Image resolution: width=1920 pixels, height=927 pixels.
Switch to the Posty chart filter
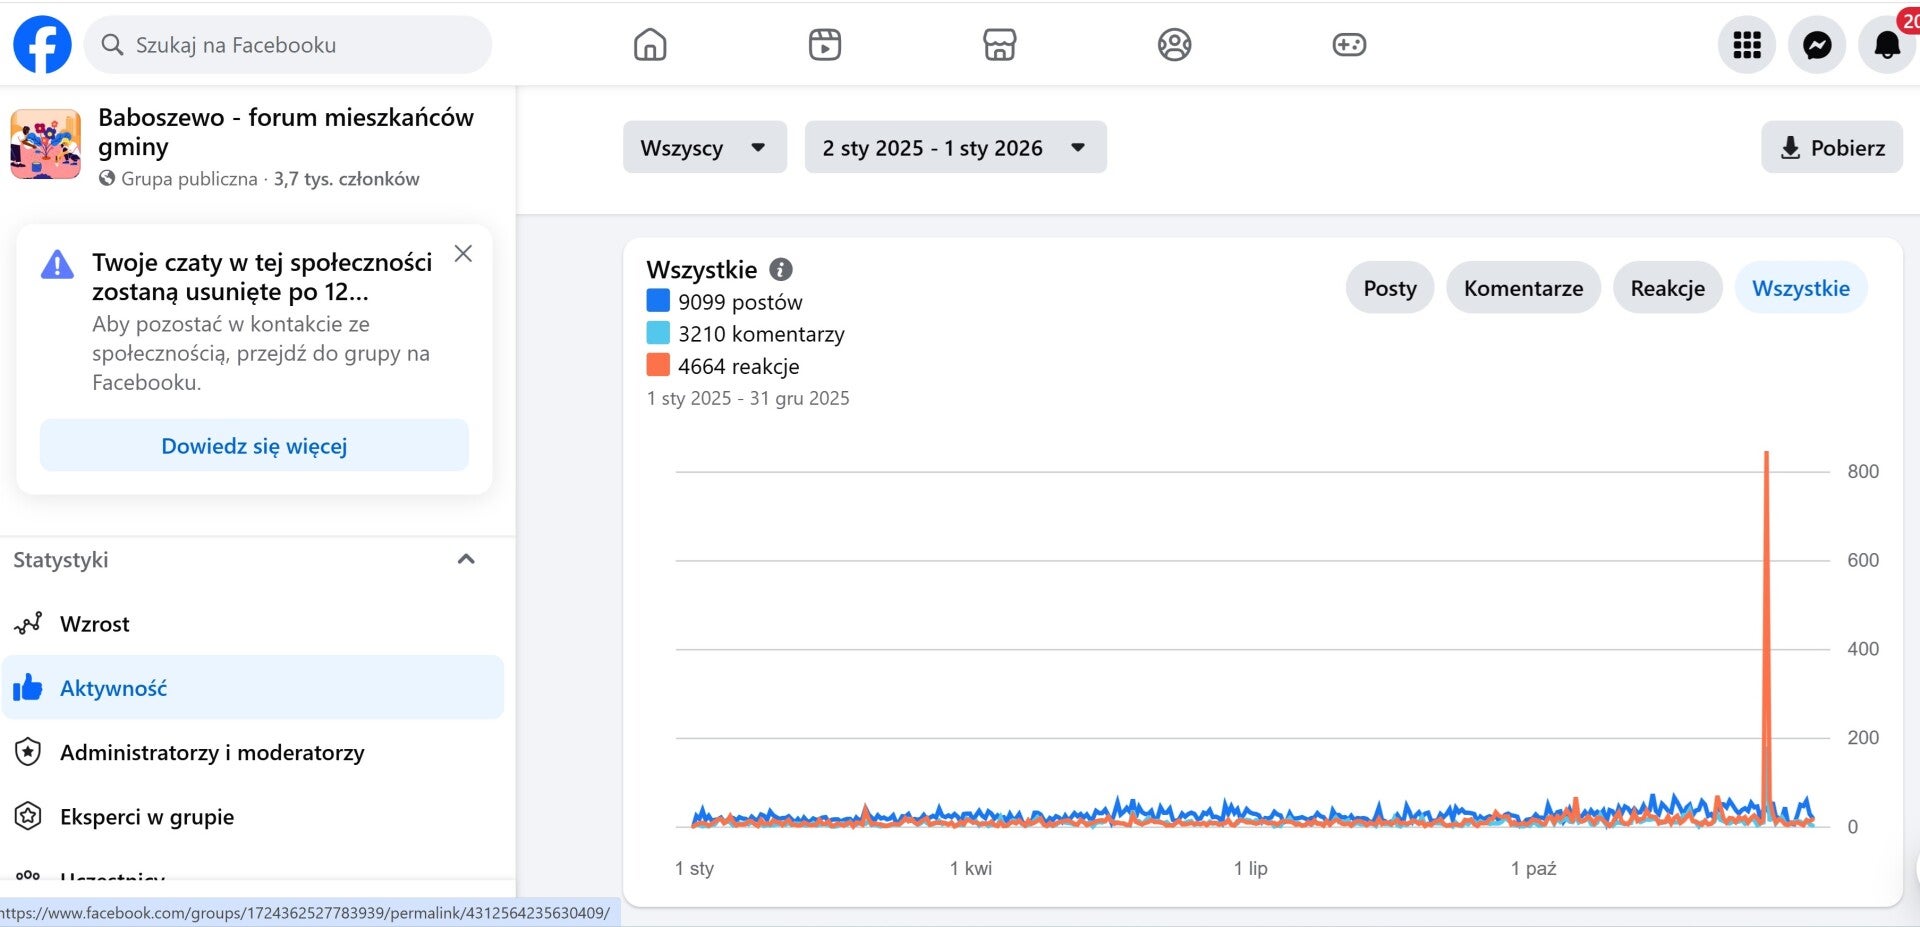1389,288
